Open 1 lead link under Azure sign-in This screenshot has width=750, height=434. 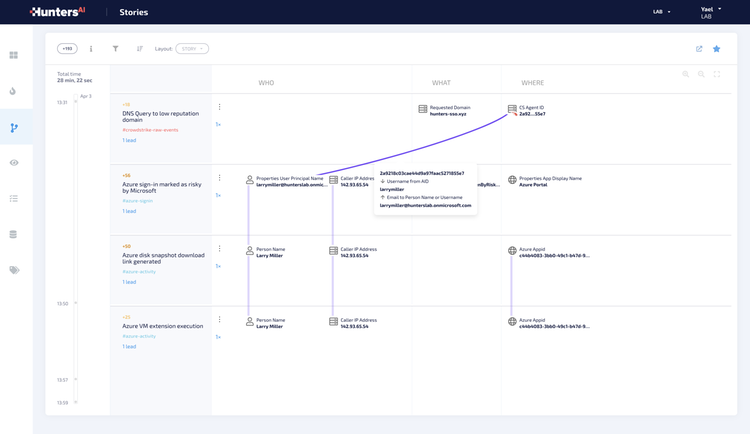point(129,211)
